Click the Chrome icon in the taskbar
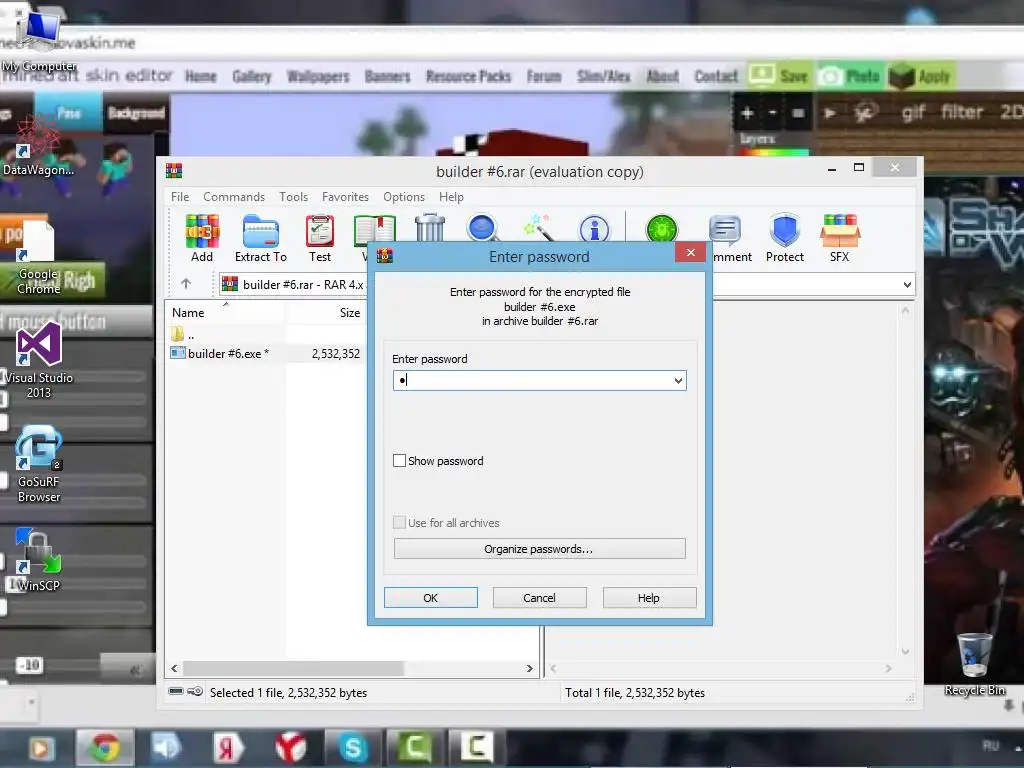Image resolution: width=1024 pixels, height=768 pixels. [x=105, y=748]
